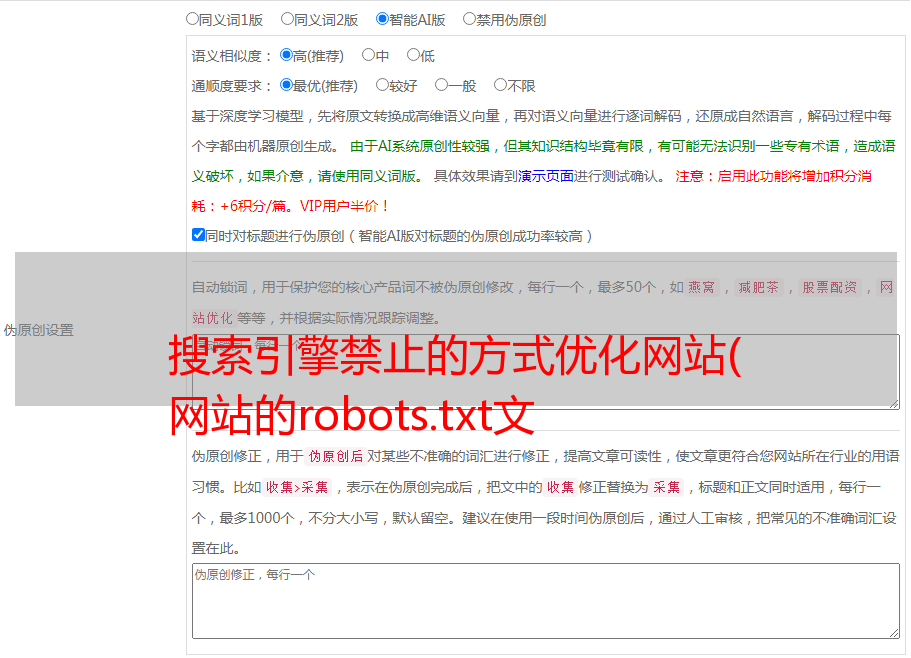
Task: Select the 同义词2版 radio option
Action: (x=287, y=19)
